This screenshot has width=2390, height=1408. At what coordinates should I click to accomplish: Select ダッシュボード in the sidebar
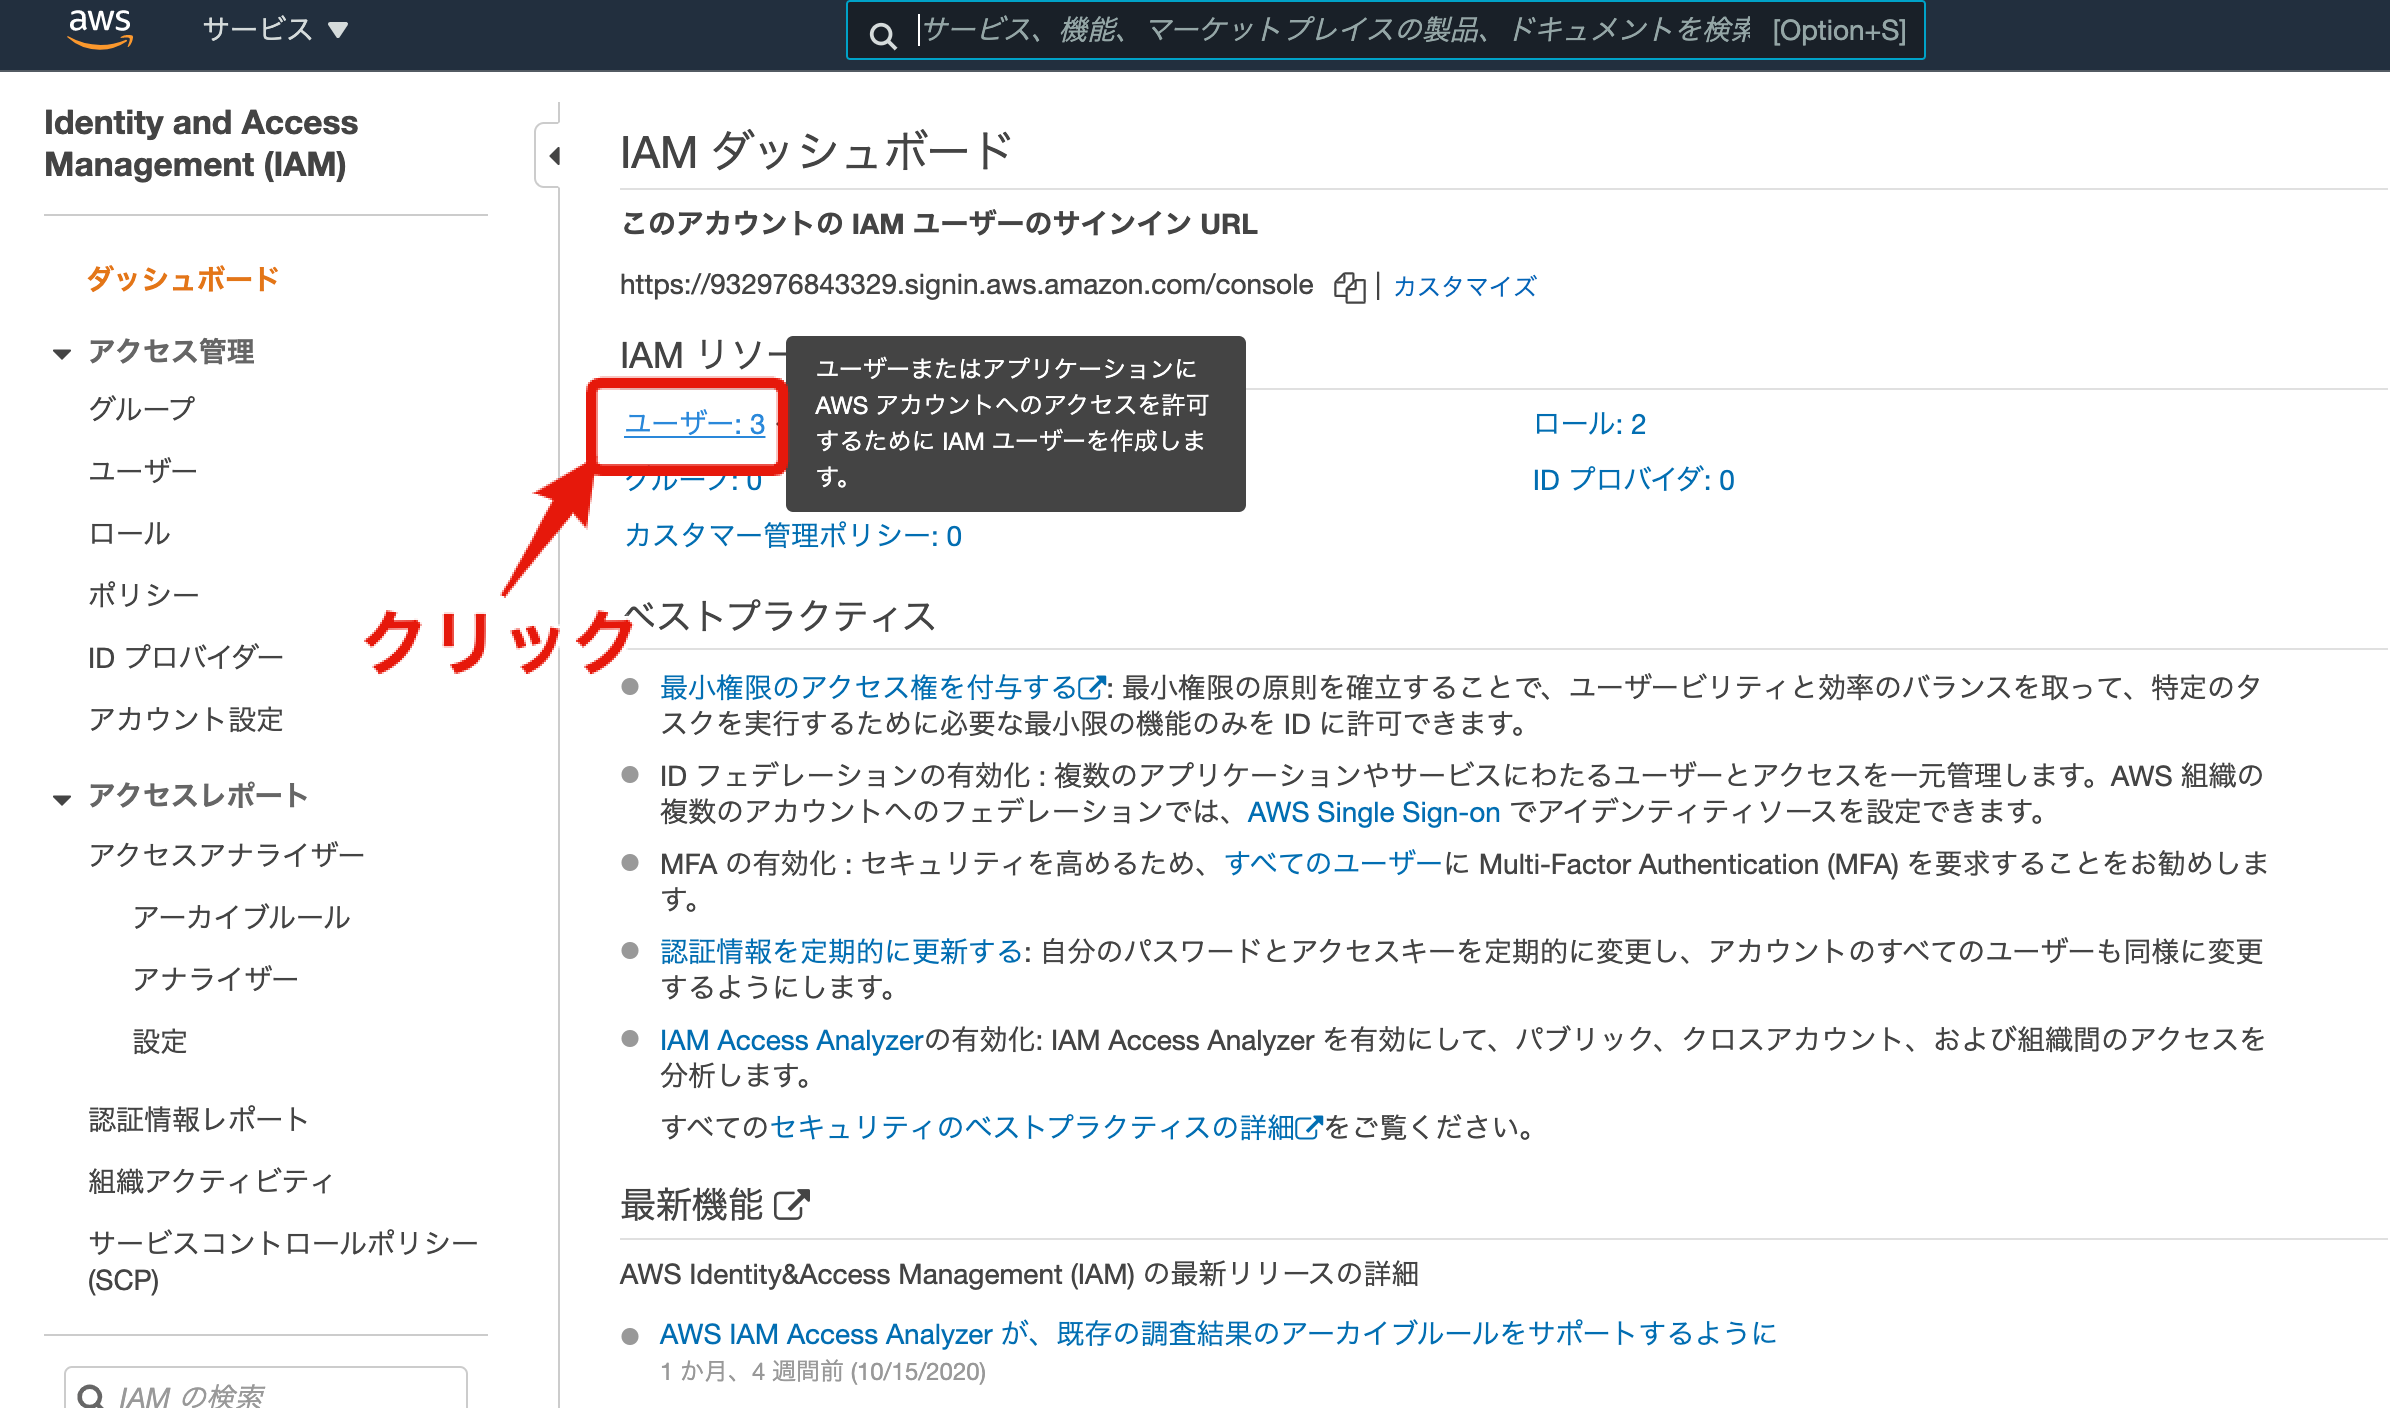[183, 279]
